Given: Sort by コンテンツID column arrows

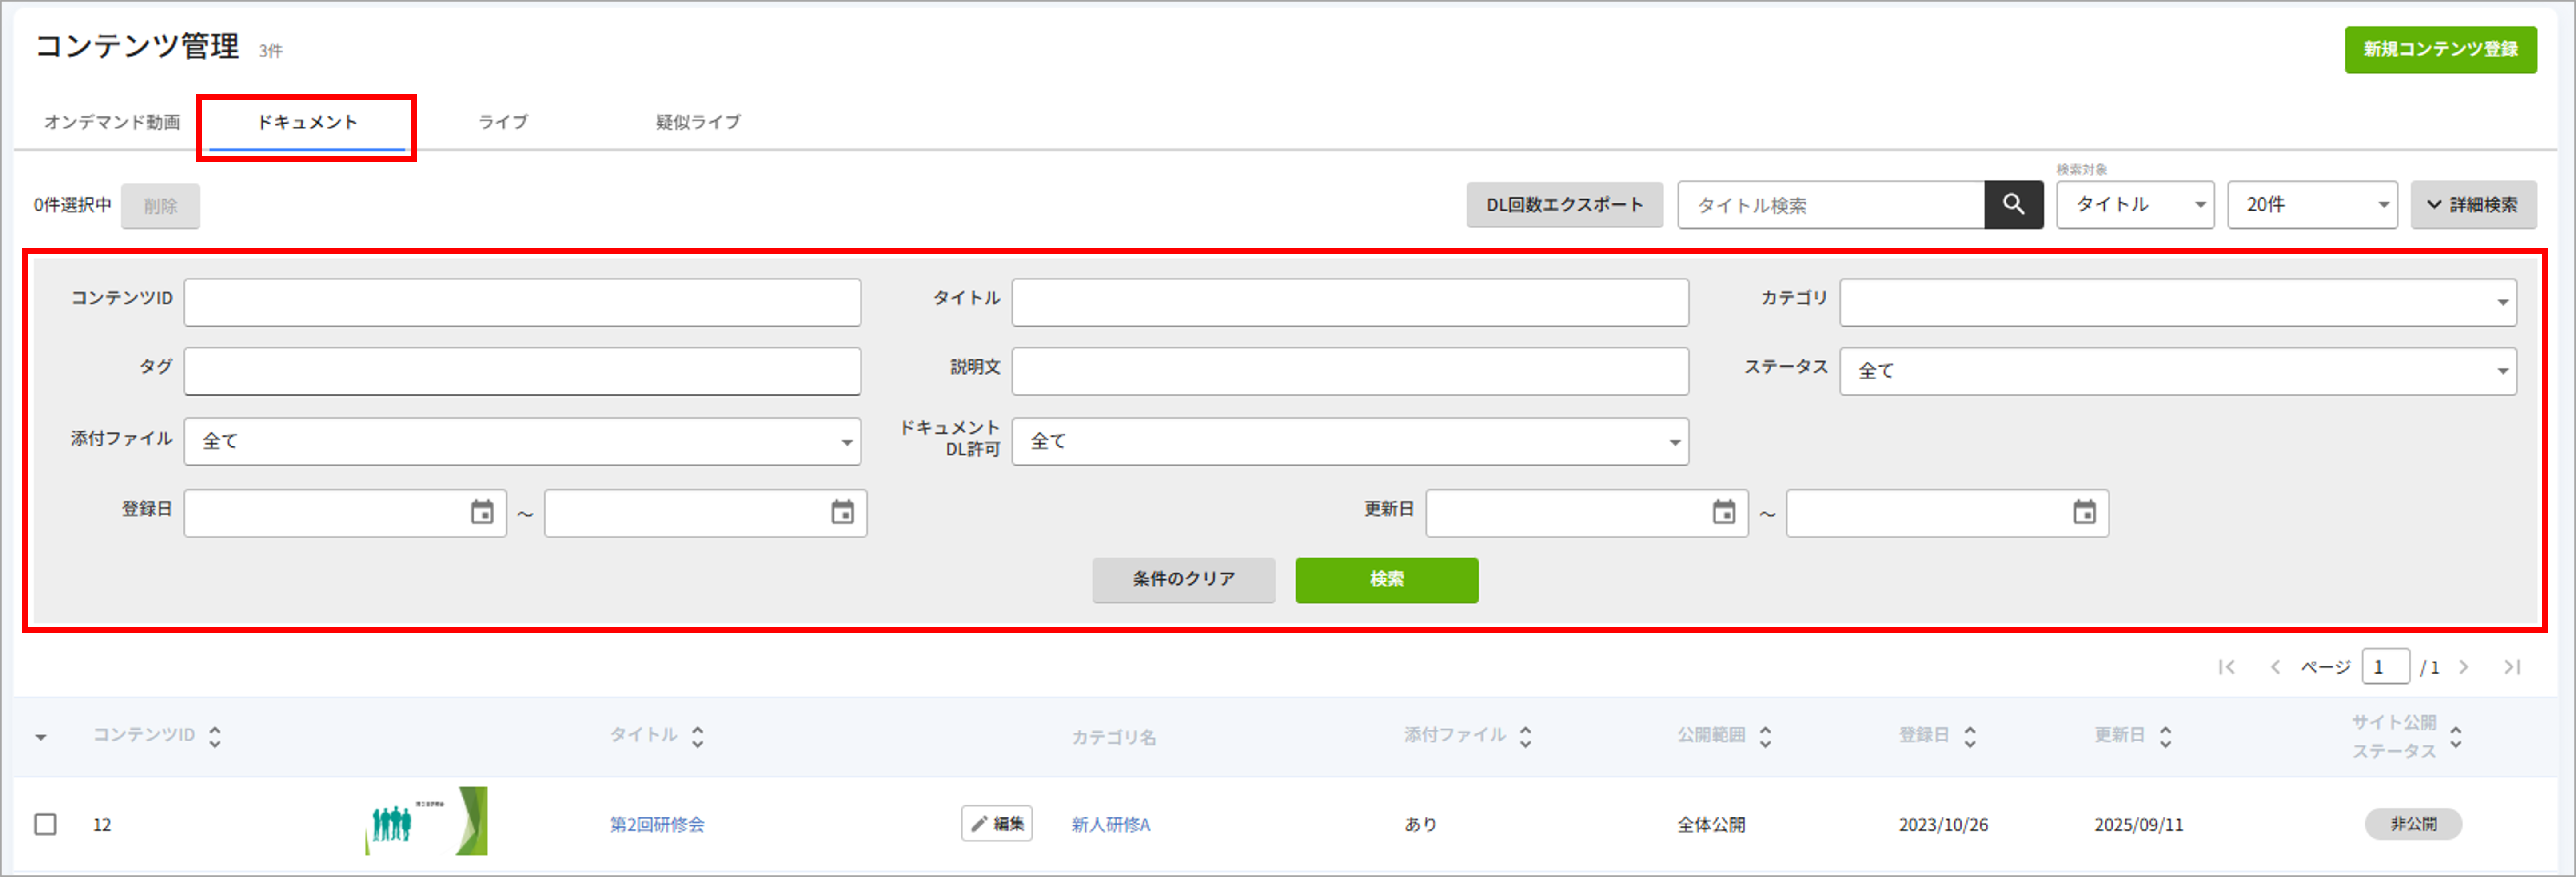Looking at the screenshot, I should pyautogui.click(x=215, y=737).
